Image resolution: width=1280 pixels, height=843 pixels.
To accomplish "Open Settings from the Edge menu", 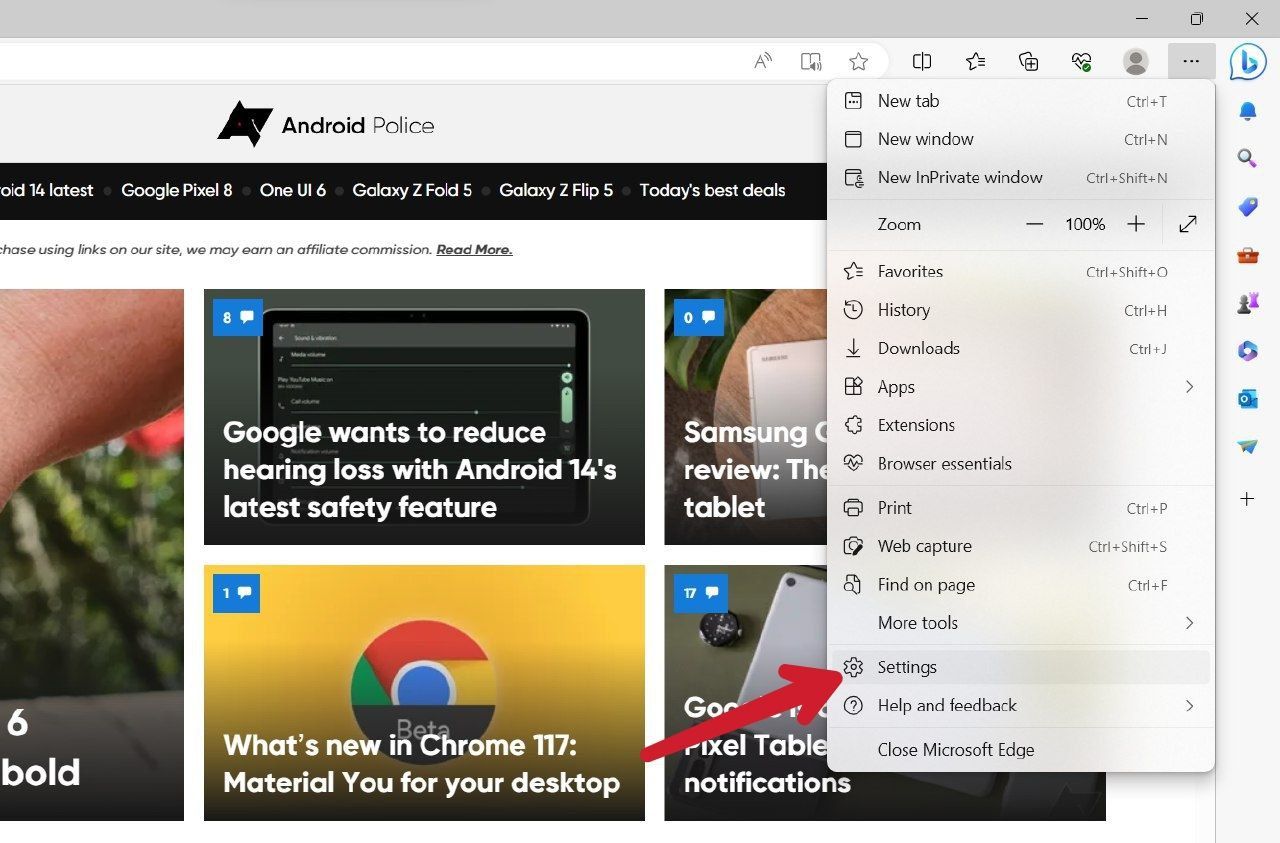I will [x=906, y=667].
